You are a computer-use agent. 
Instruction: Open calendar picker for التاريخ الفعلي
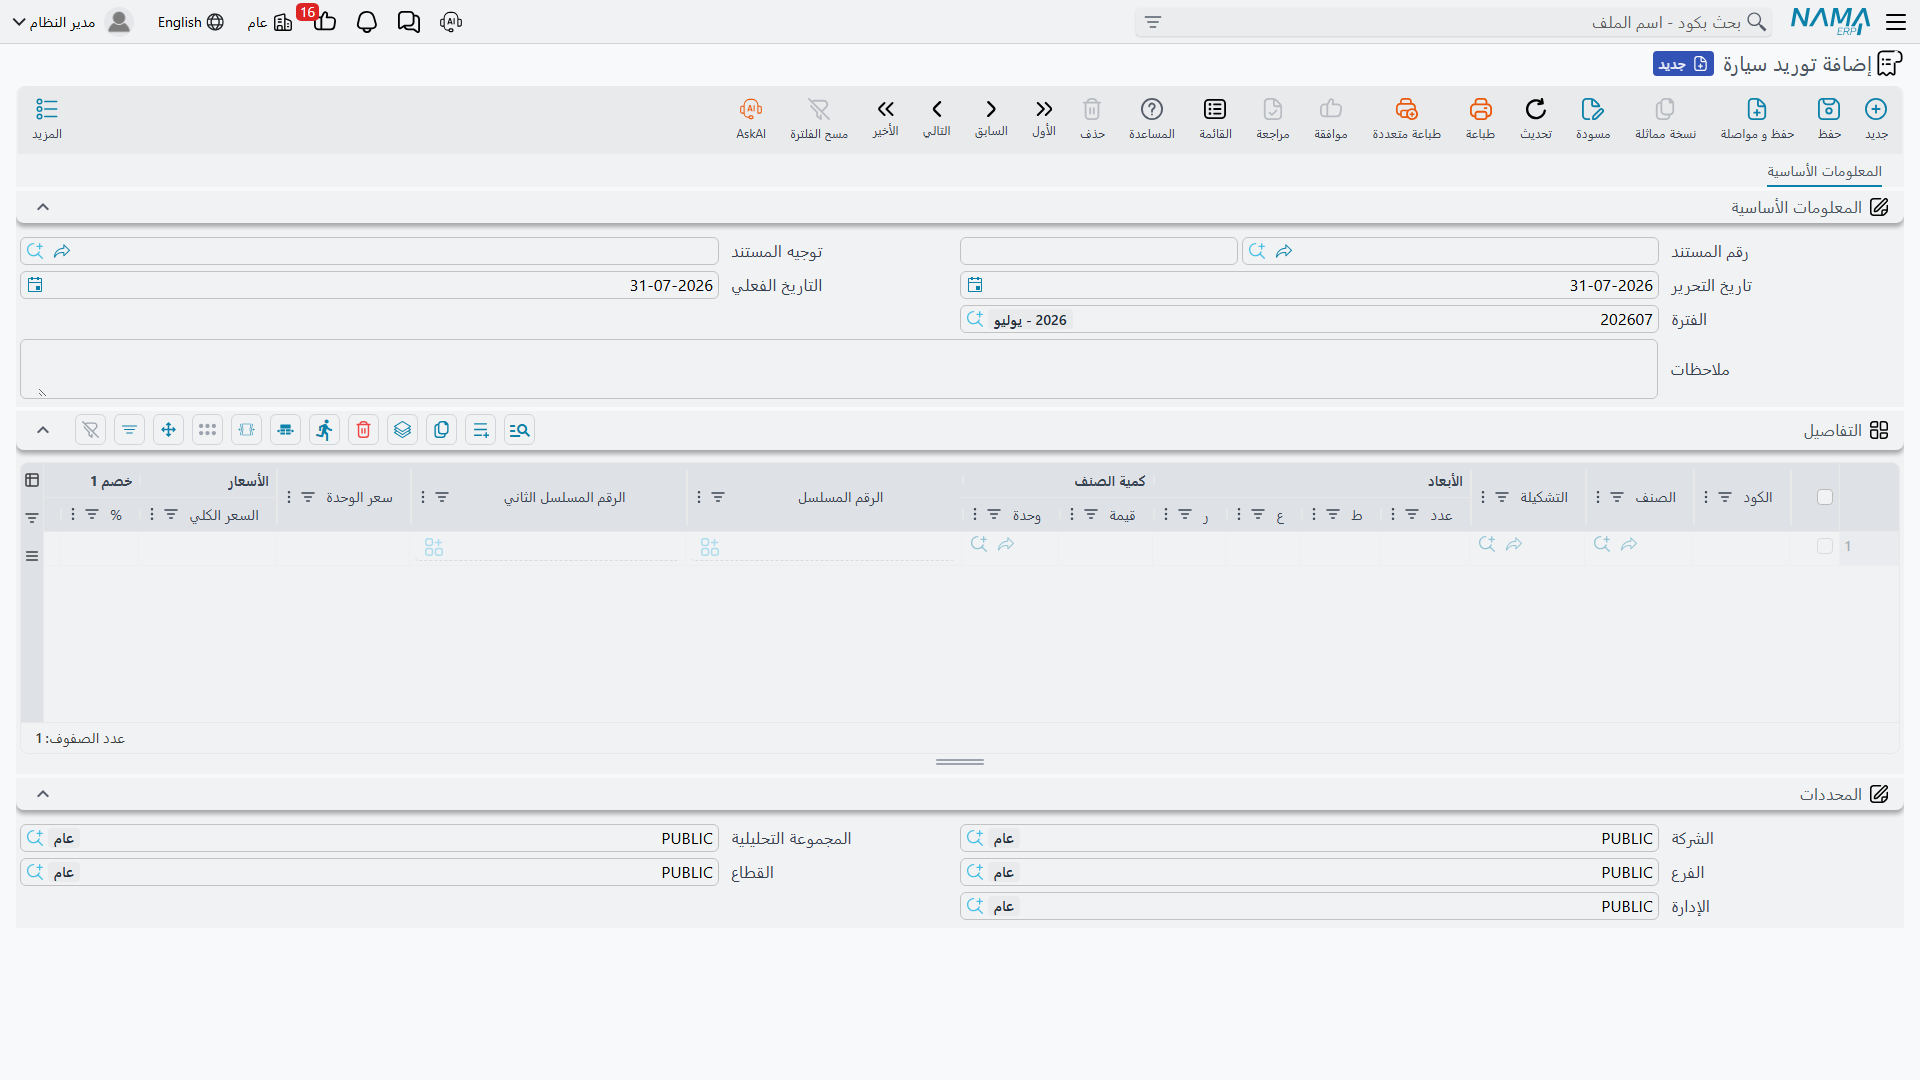tap(35, 285)
